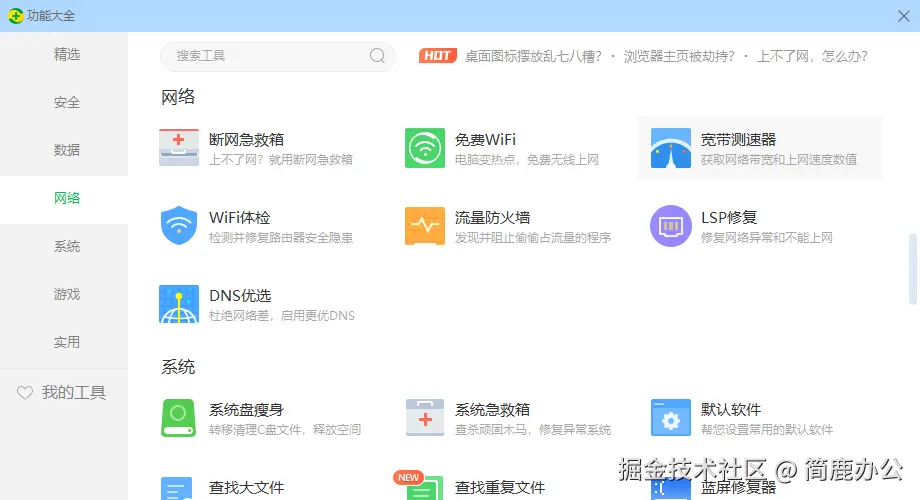The image size is (920, 500).
Task: Click the 默认软件 title text
Action: coord(730,410)
